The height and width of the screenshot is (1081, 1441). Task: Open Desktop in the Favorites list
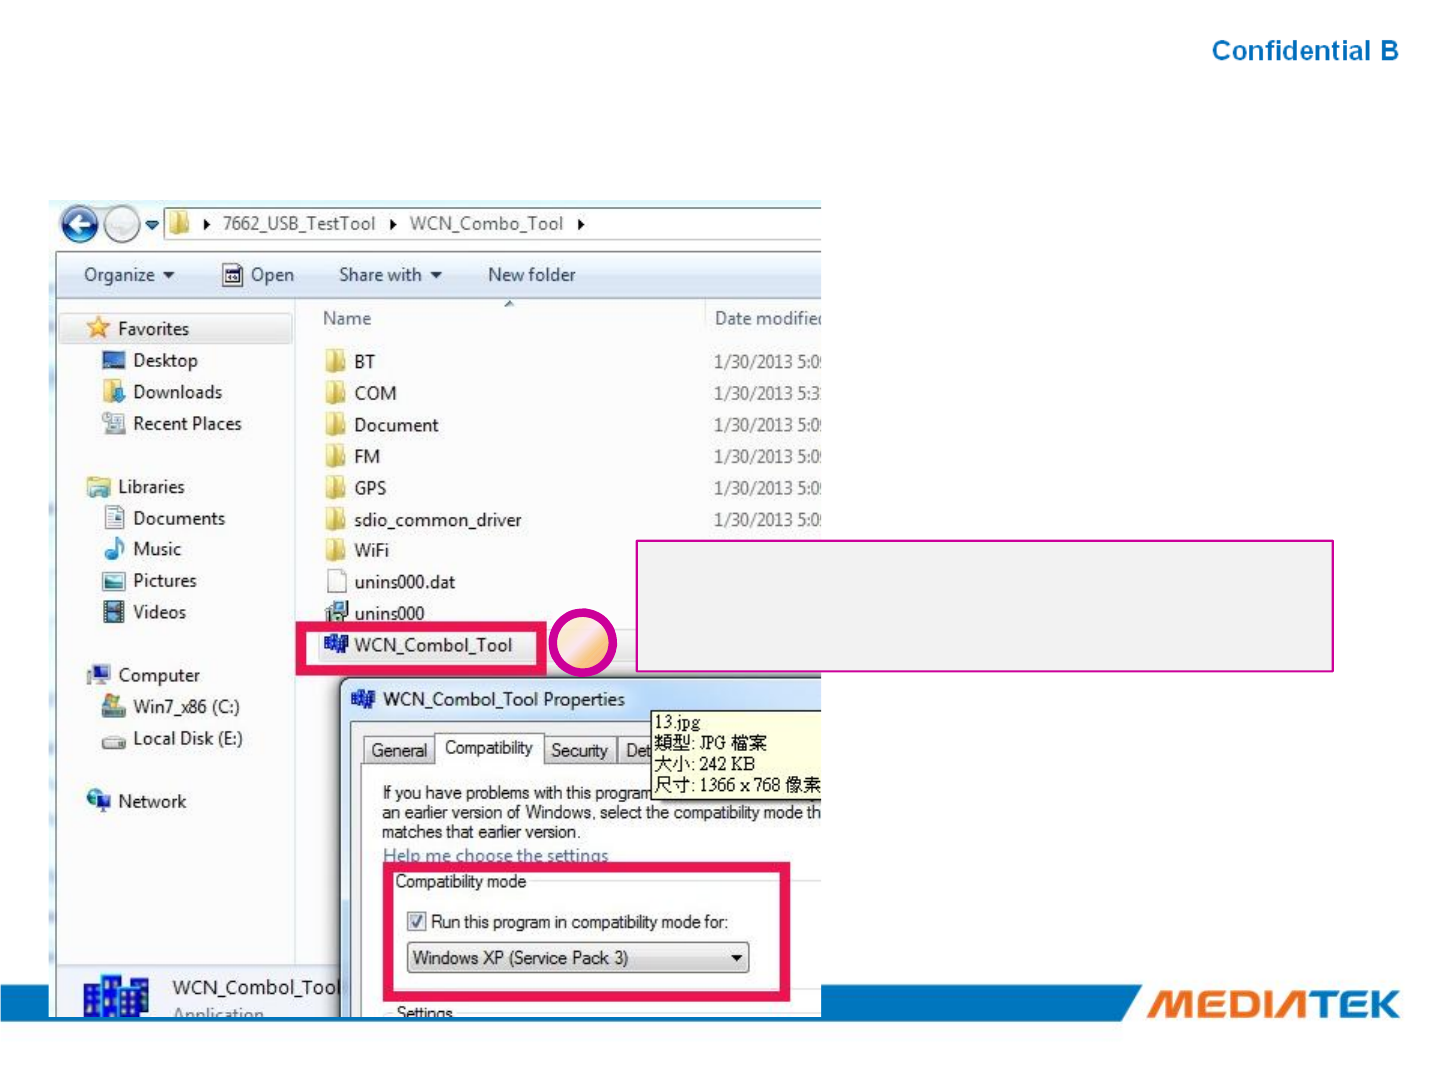tap(150, 361)
